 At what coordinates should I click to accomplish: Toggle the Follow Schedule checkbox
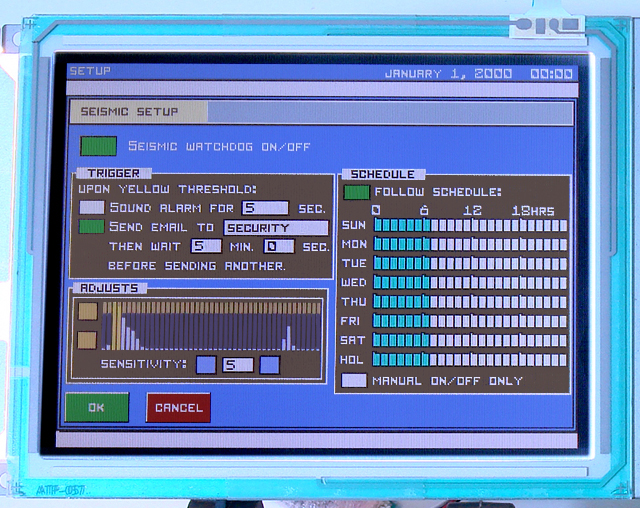356,191
